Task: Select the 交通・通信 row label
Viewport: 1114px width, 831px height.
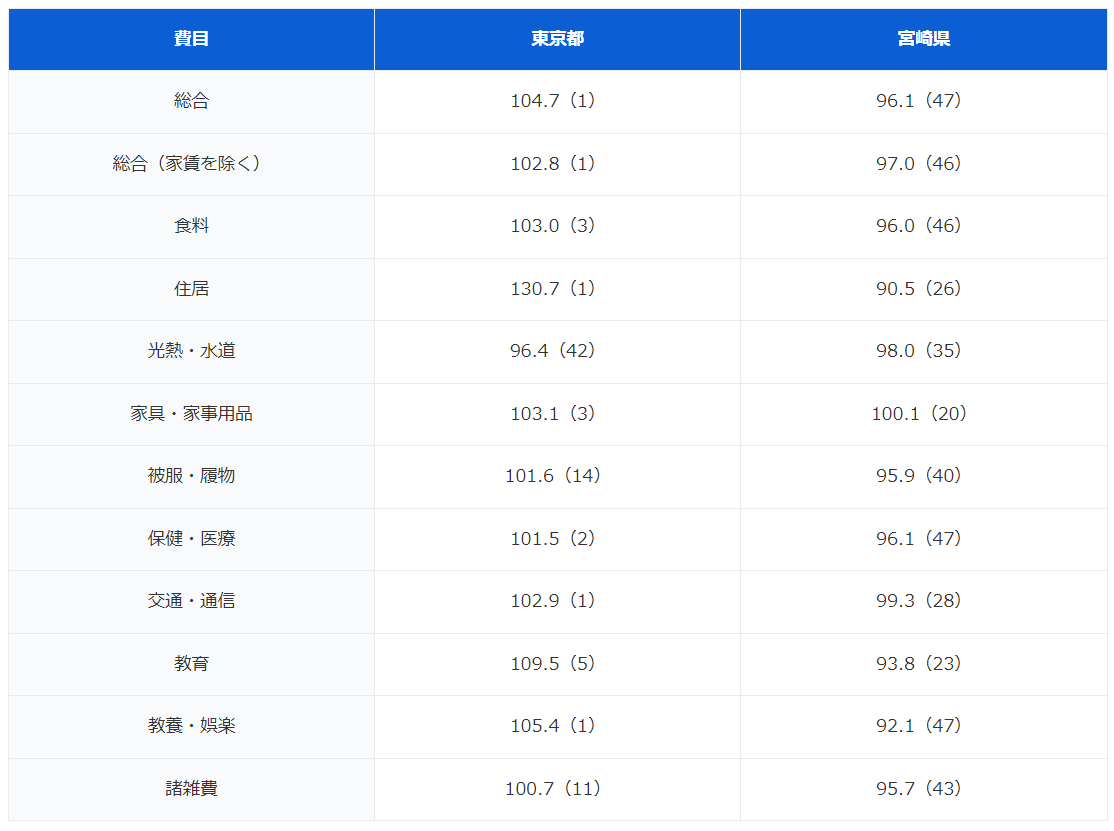Action: [191, 601]
